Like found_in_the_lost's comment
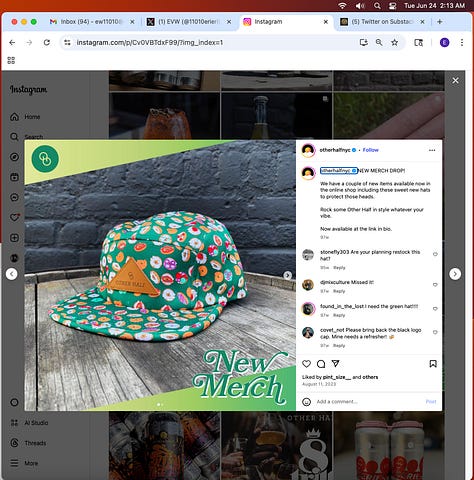The width and height of the screenshot is (474, 480). pyautogui.click(x=435, y=309)
